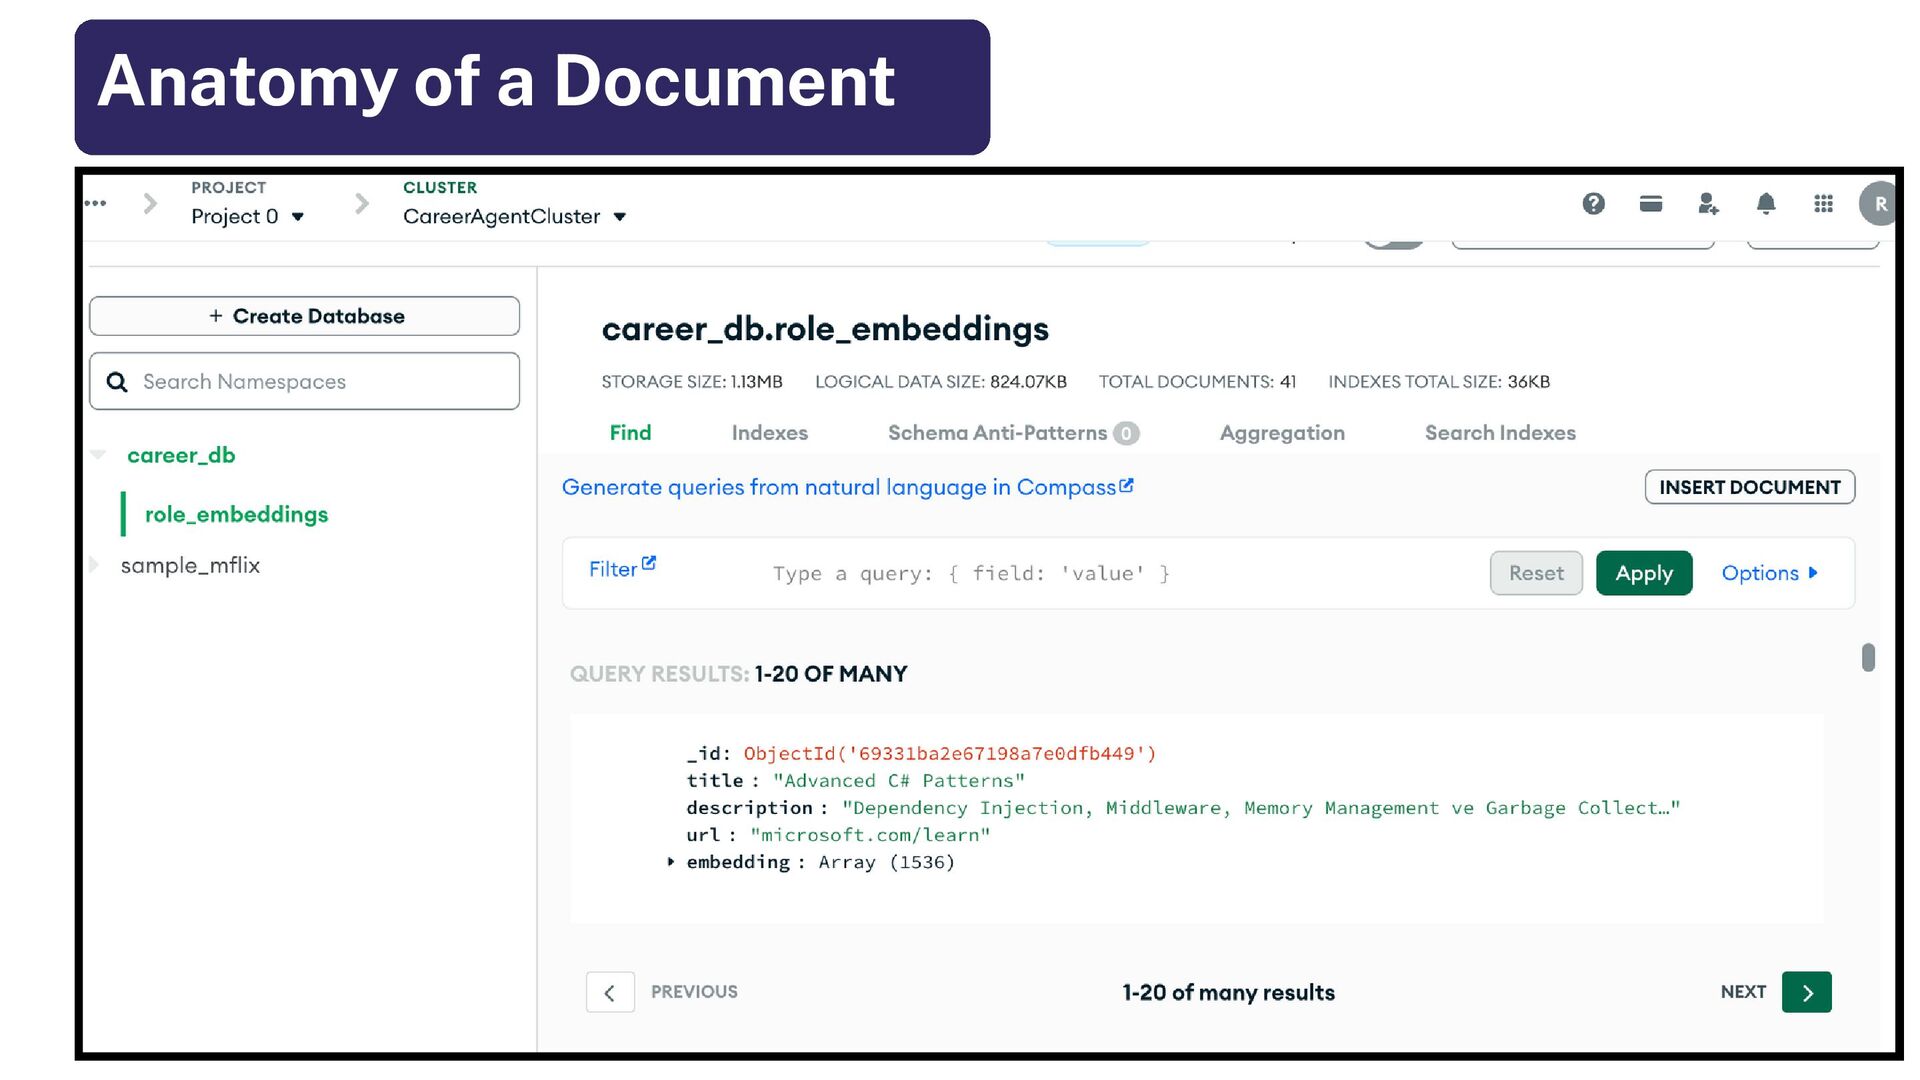The height and width of the screenshot is (1080, 1920).
Task: Click the Filter external link icon
Action: pyautogui.click(x=649, y=564)
